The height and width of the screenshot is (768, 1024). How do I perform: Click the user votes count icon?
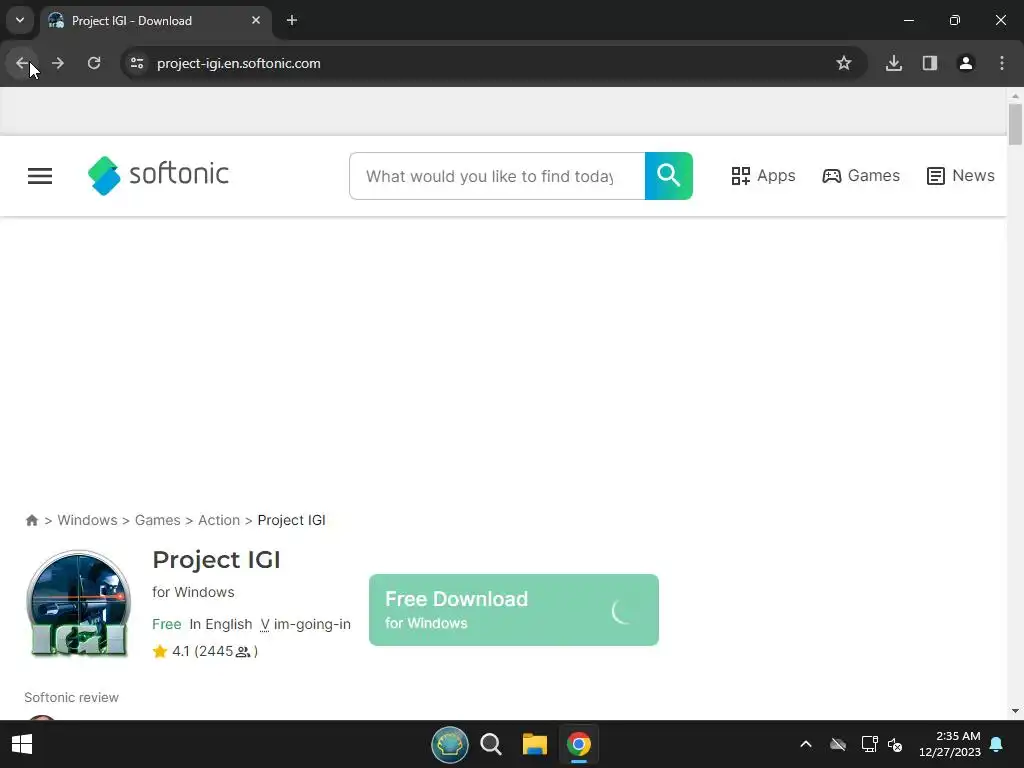click(x=243, y=652)
